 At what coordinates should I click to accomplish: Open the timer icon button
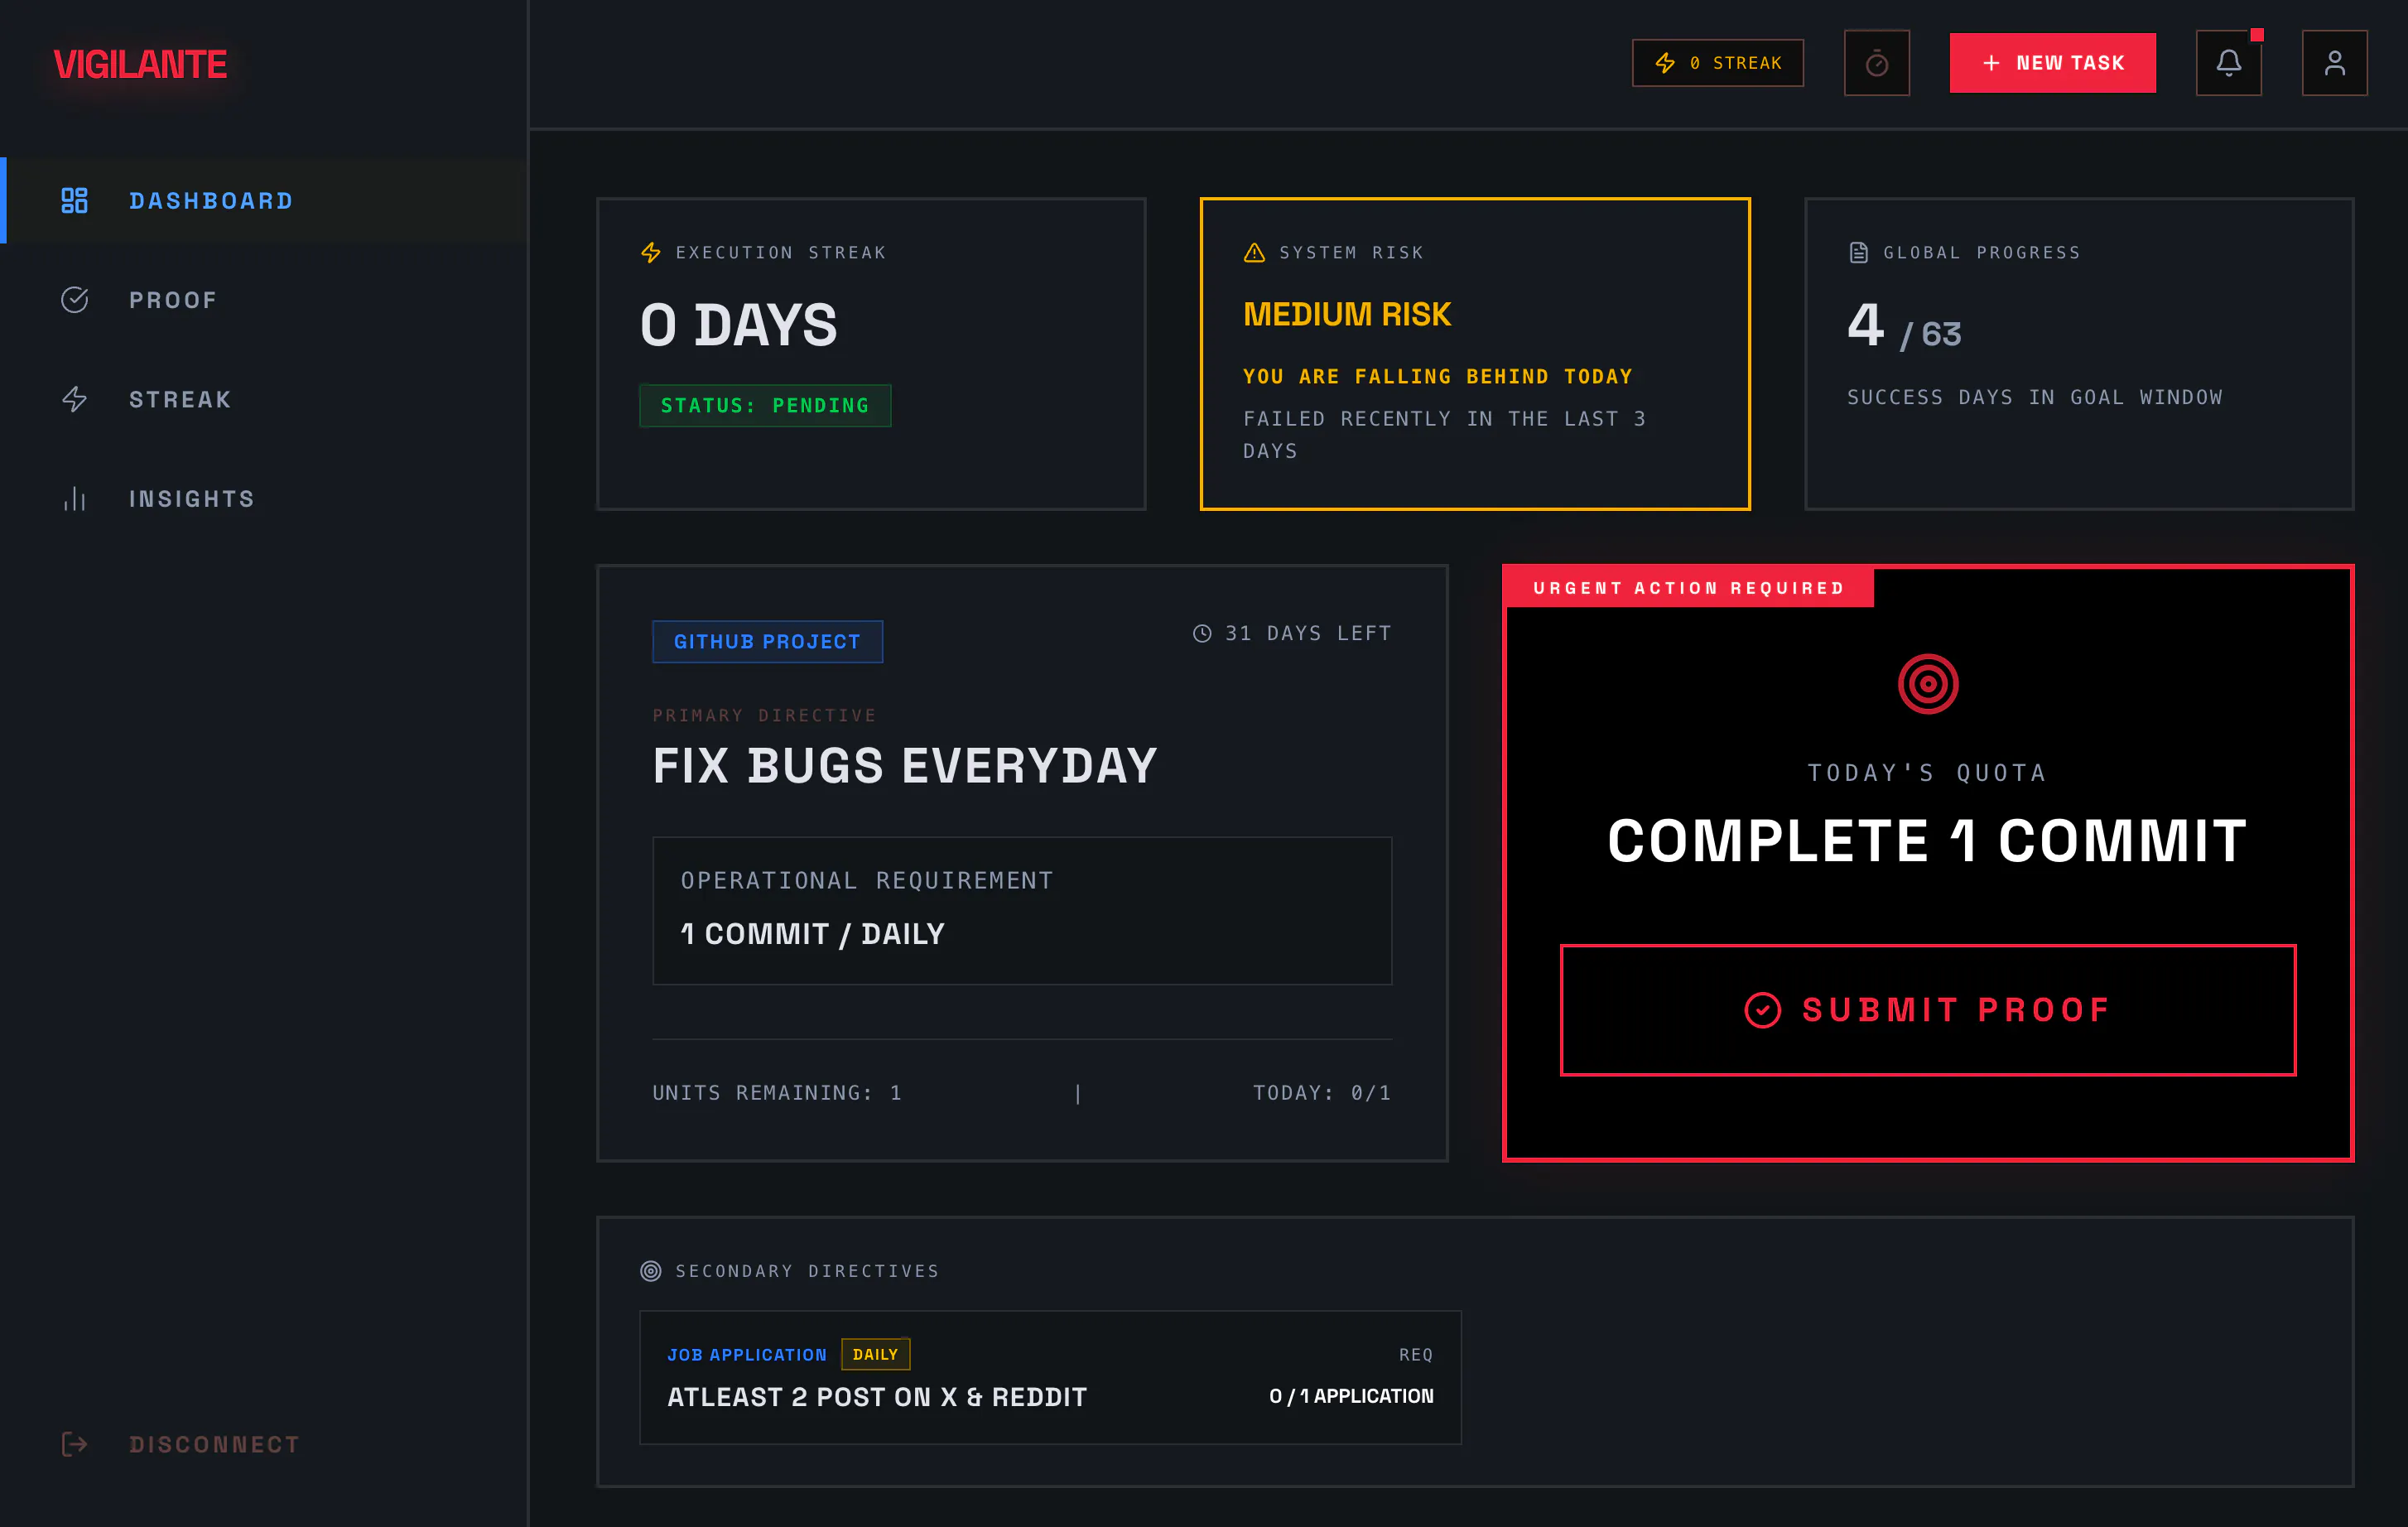tap(1876, 63)
